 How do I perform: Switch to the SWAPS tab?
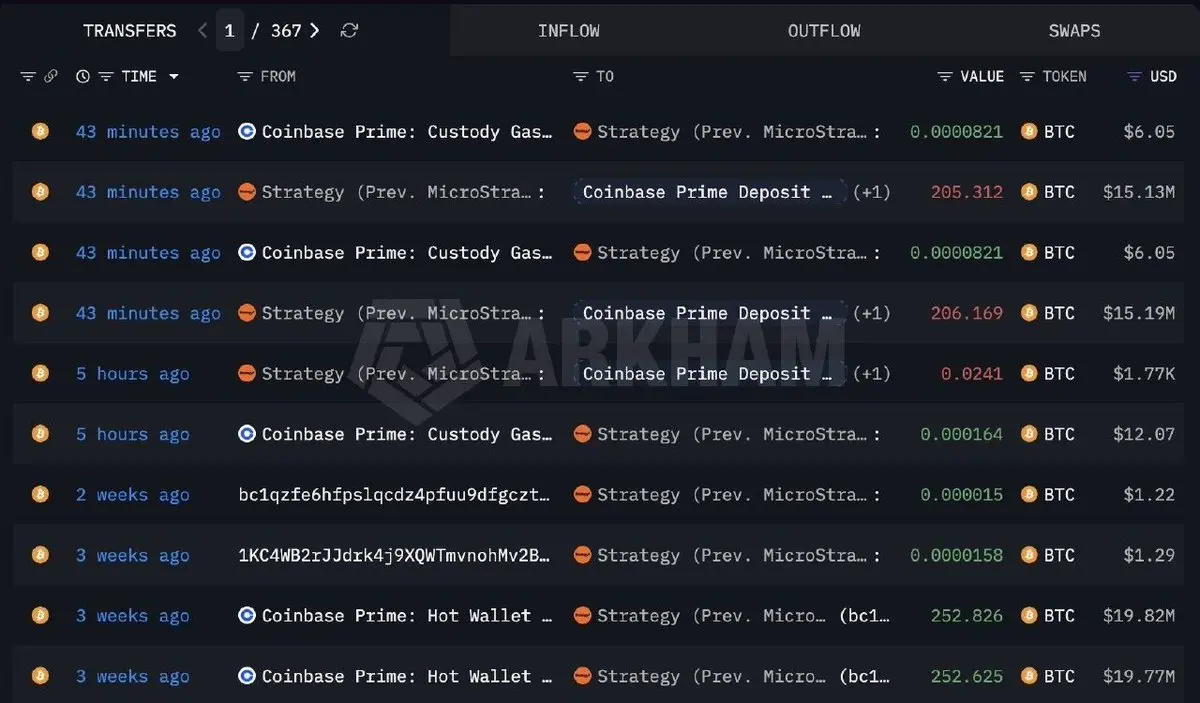pyautogui.click(x=1075, y=31)
